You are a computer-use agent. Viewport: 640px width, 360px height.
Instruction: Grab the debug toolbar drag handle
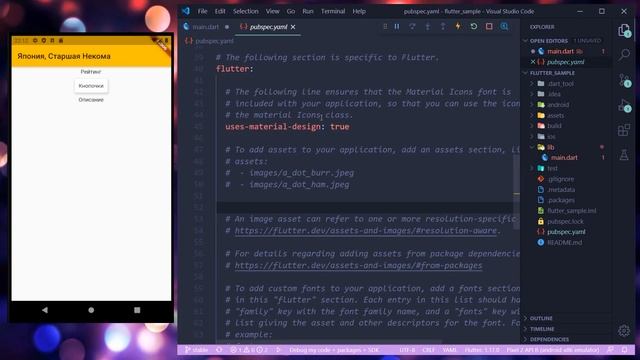tap(385, 27)
